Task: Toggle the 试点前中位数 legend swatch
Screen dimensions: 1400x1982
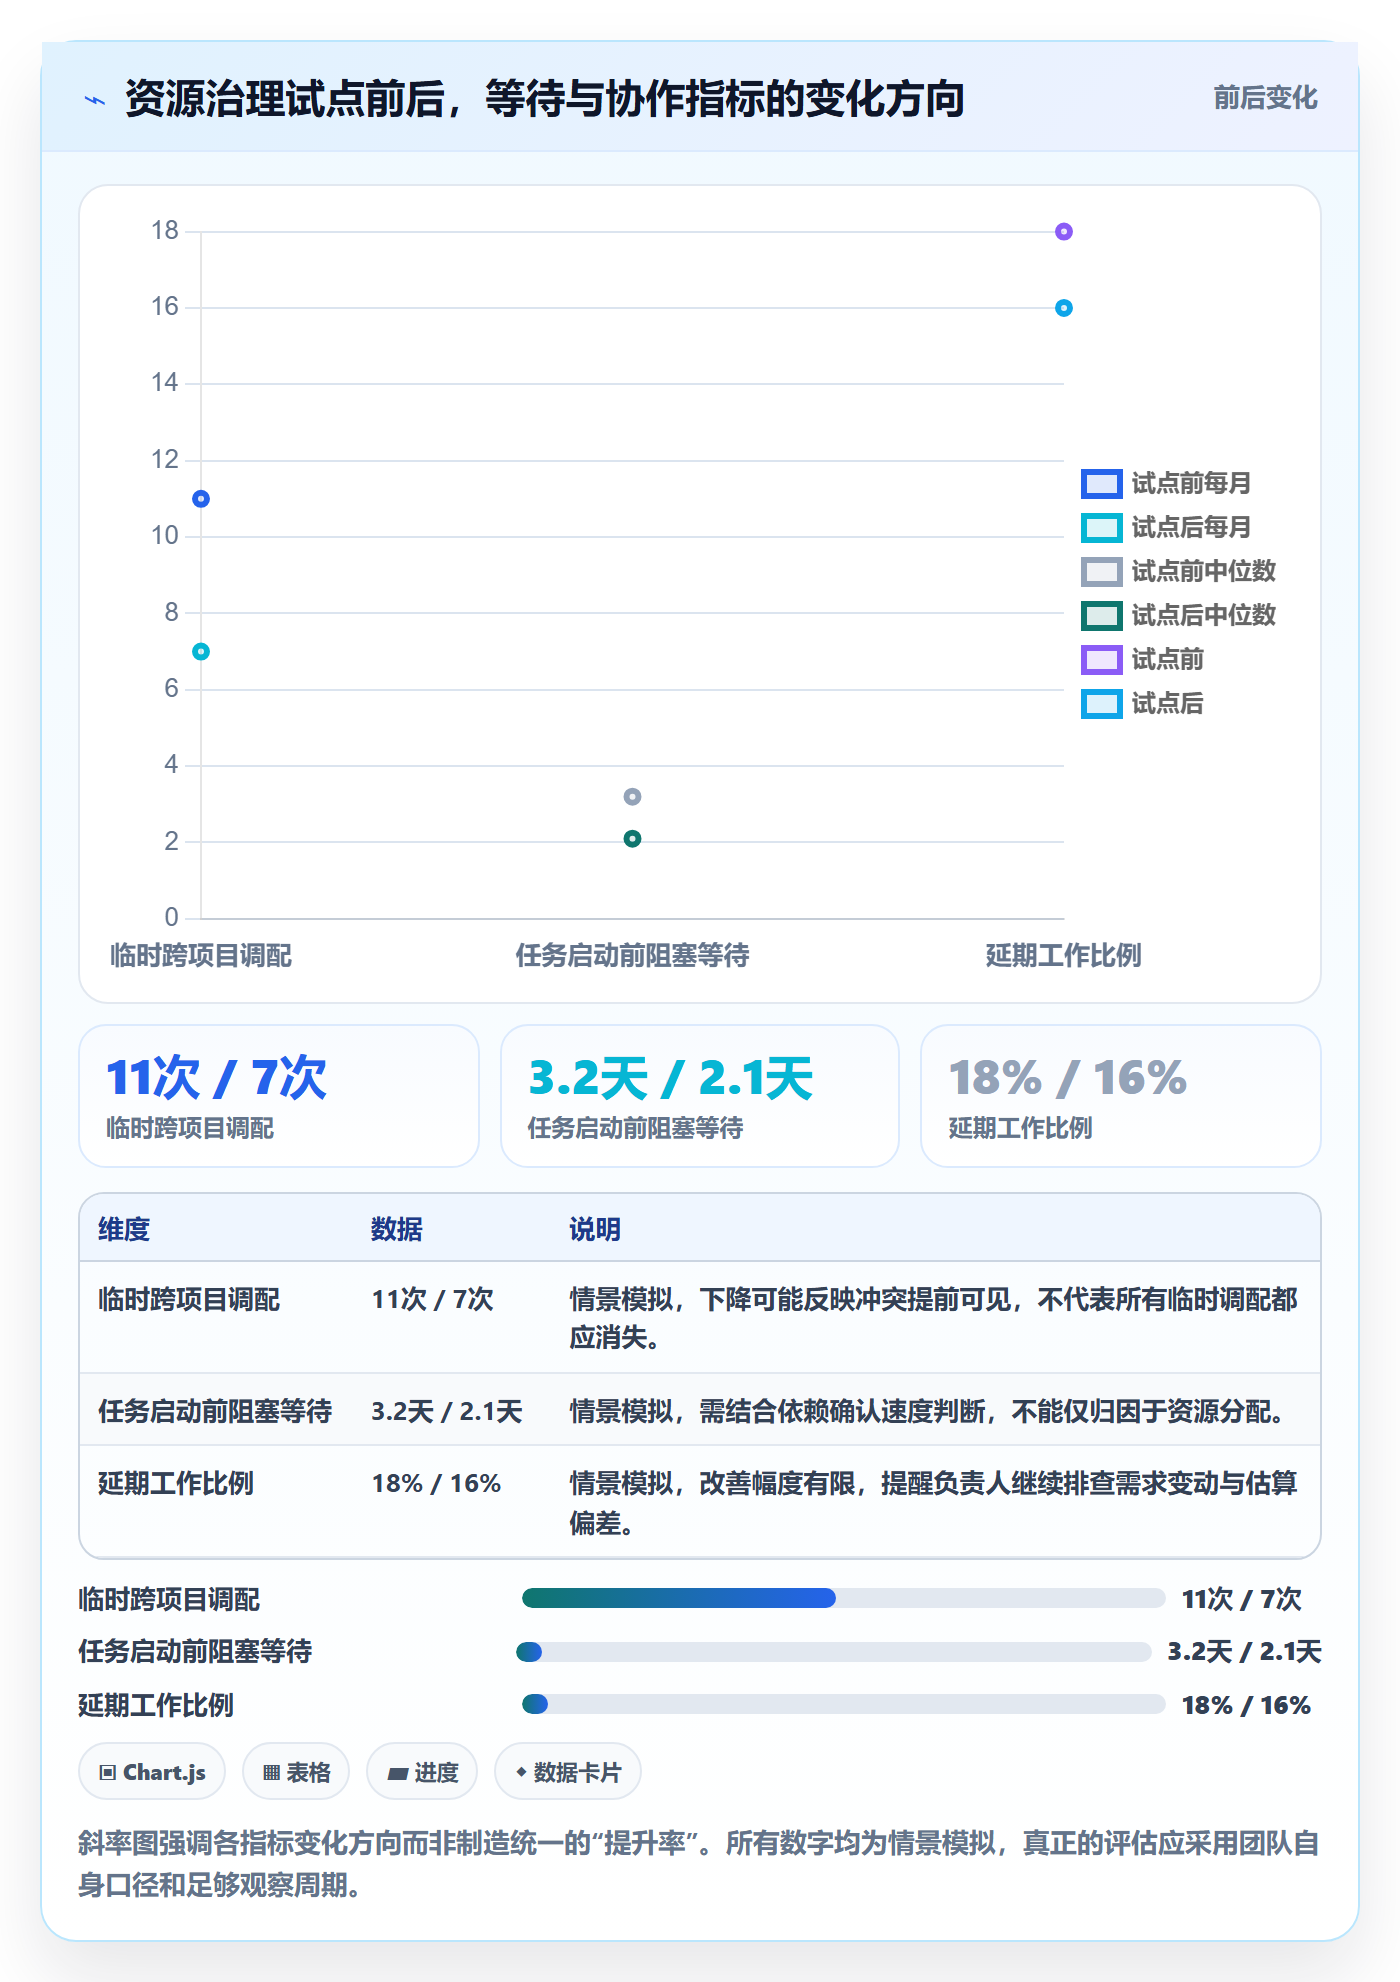Action: [1101, 572]
